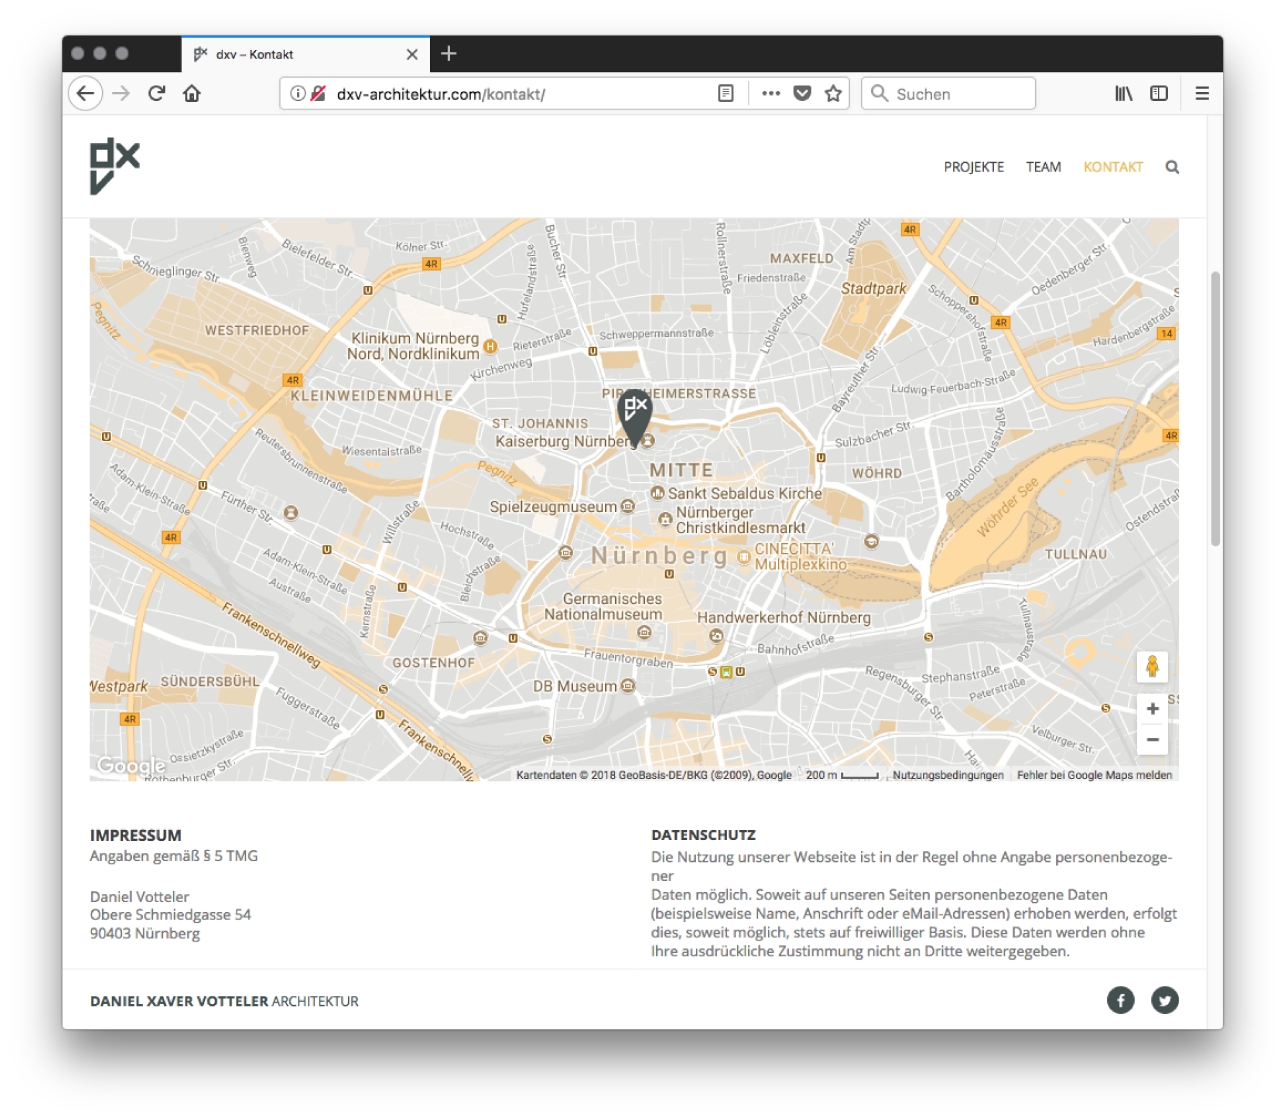The width and height of the screenshot is (1284, 1118).
Task: Click Sankt Sebaldus Kirche map marker
Action: coord(657,493)
